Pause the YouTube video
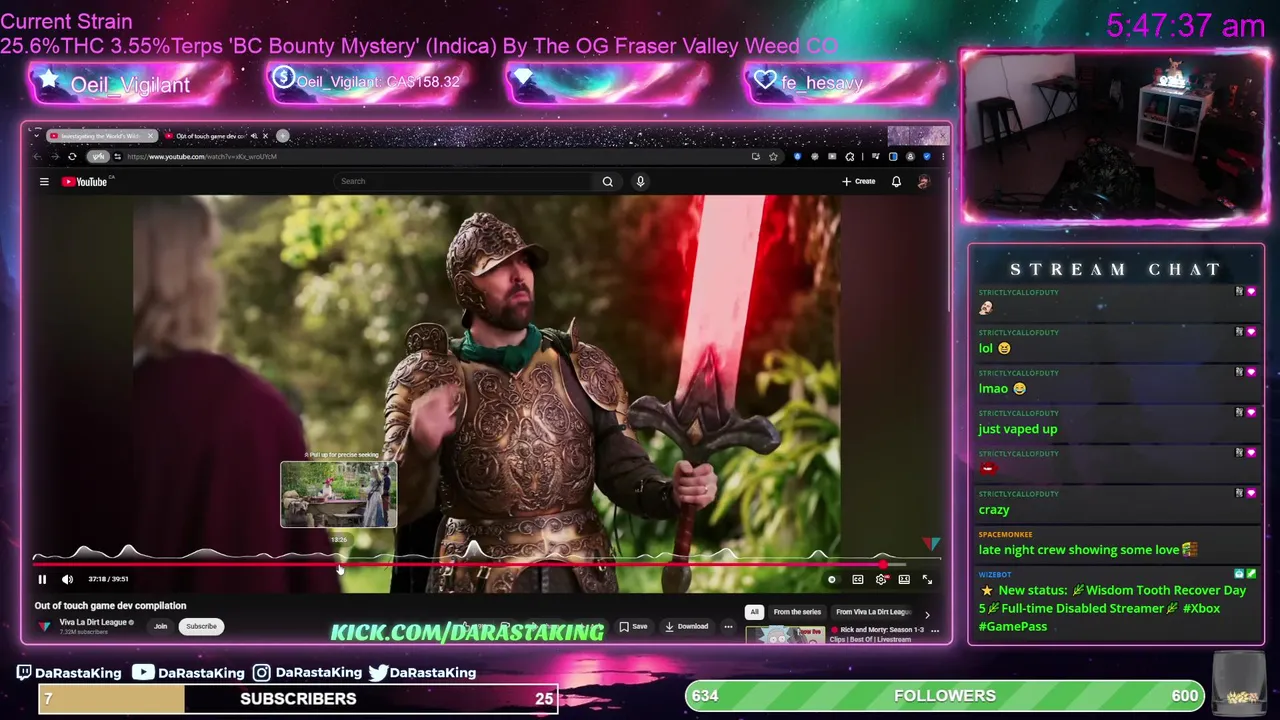Viewport: 1280px width, 720px height. click(x=42, y=579)
